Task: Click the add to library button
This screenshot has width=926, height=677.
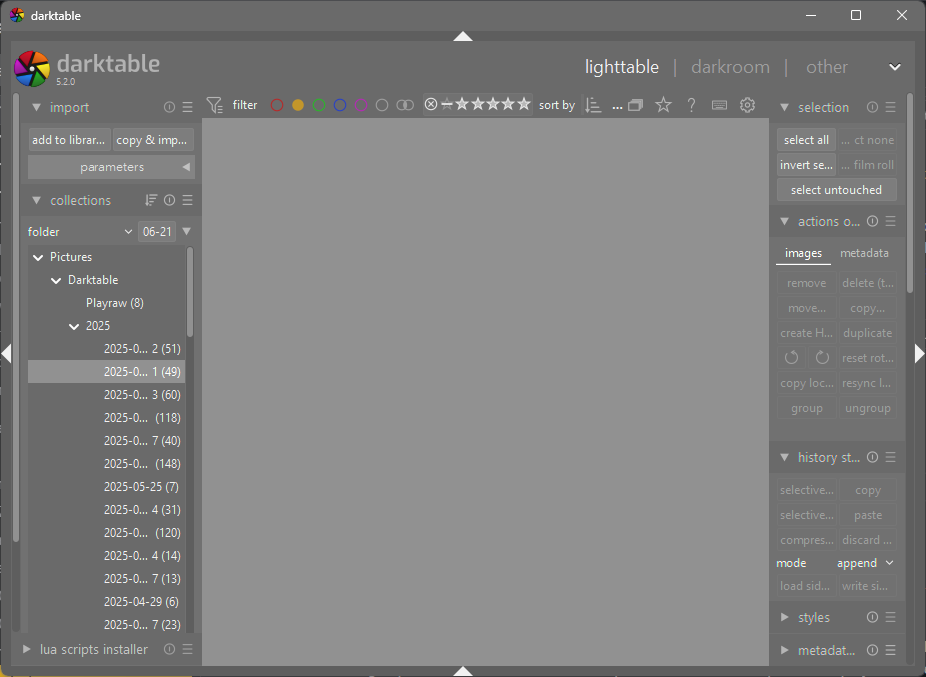Action: pyautogui.click(x=69, y=140)
